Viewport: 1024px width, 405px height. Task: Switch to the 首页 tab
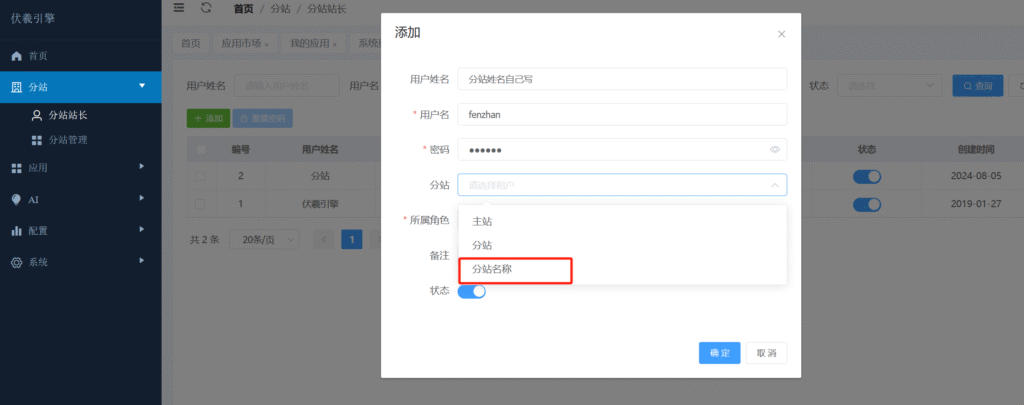point(191,43)
